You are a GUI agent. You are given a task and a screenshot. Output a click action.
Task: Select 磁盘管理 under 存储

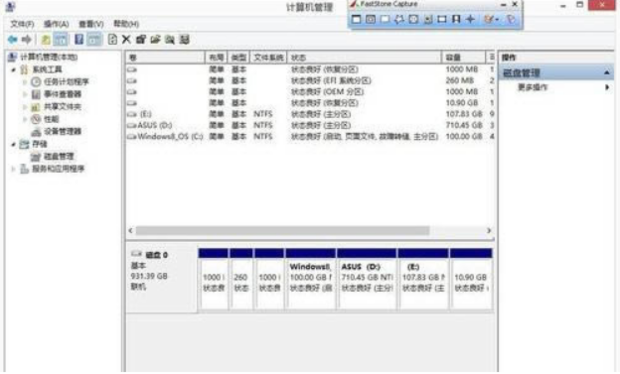click(59, 157)
